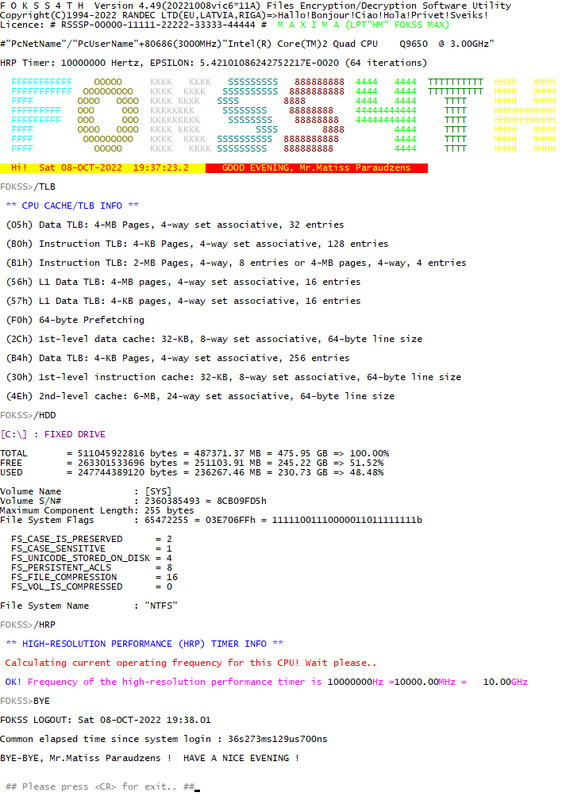Click the 'BYE-BYE, Mr.Matiss Paraudzens' line

coord(149,758)
